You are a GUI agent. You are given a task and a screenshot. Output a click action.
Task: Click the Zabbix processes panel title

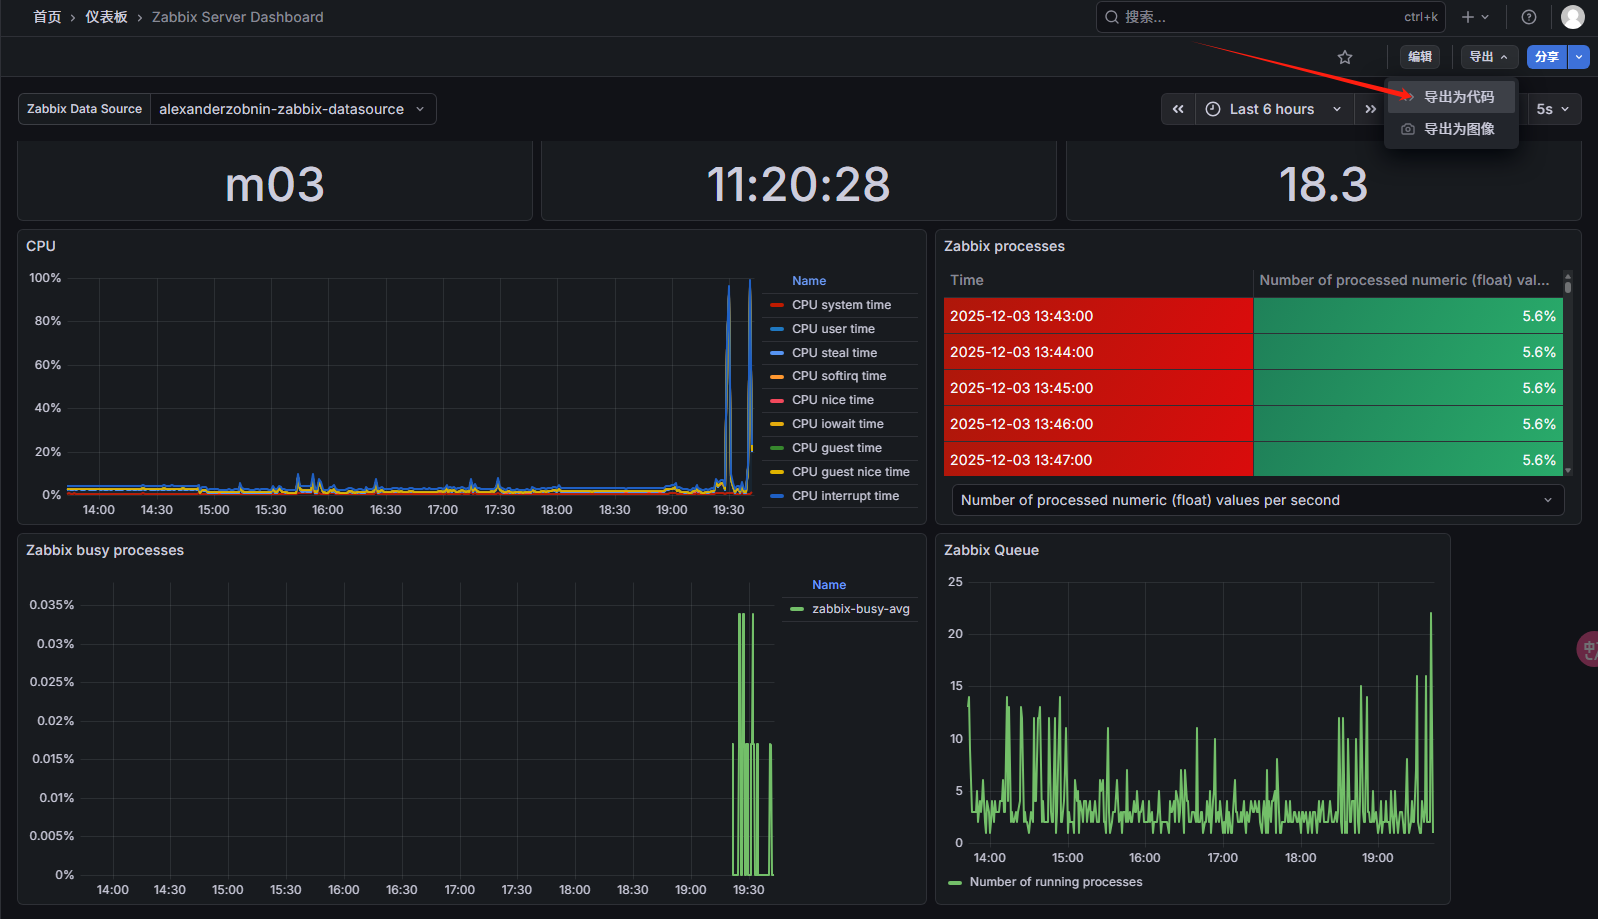(1004, 246)
